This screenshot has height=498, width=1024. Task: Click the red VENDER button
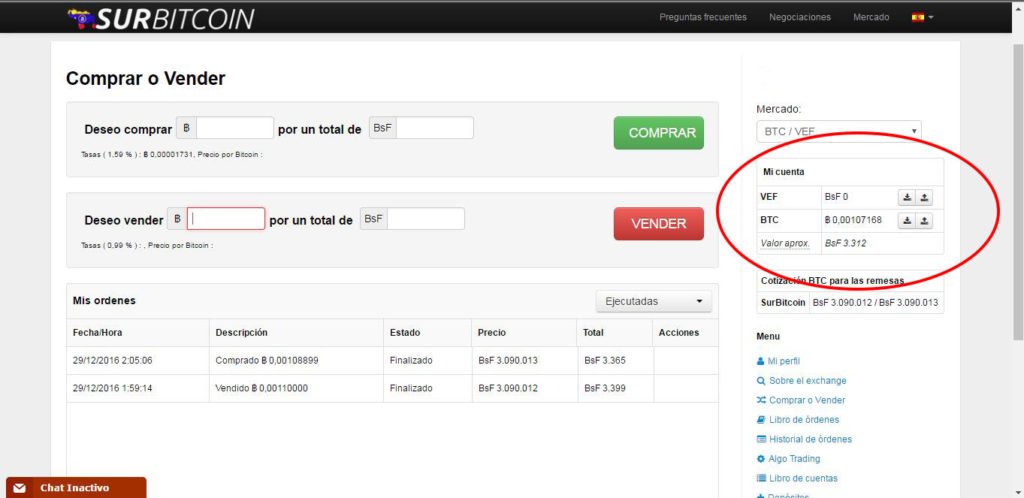click(659, 224)
